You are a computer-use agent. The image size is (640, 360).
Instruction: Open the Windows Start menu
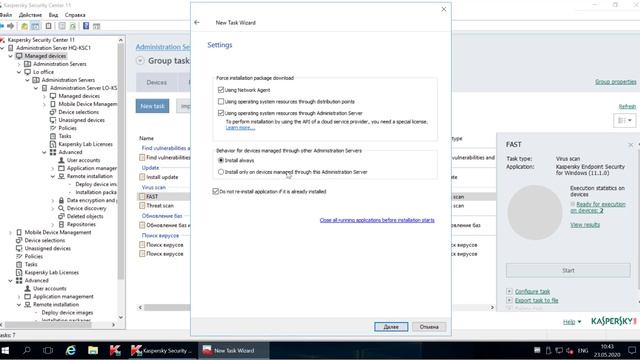(x=5, y=351)
